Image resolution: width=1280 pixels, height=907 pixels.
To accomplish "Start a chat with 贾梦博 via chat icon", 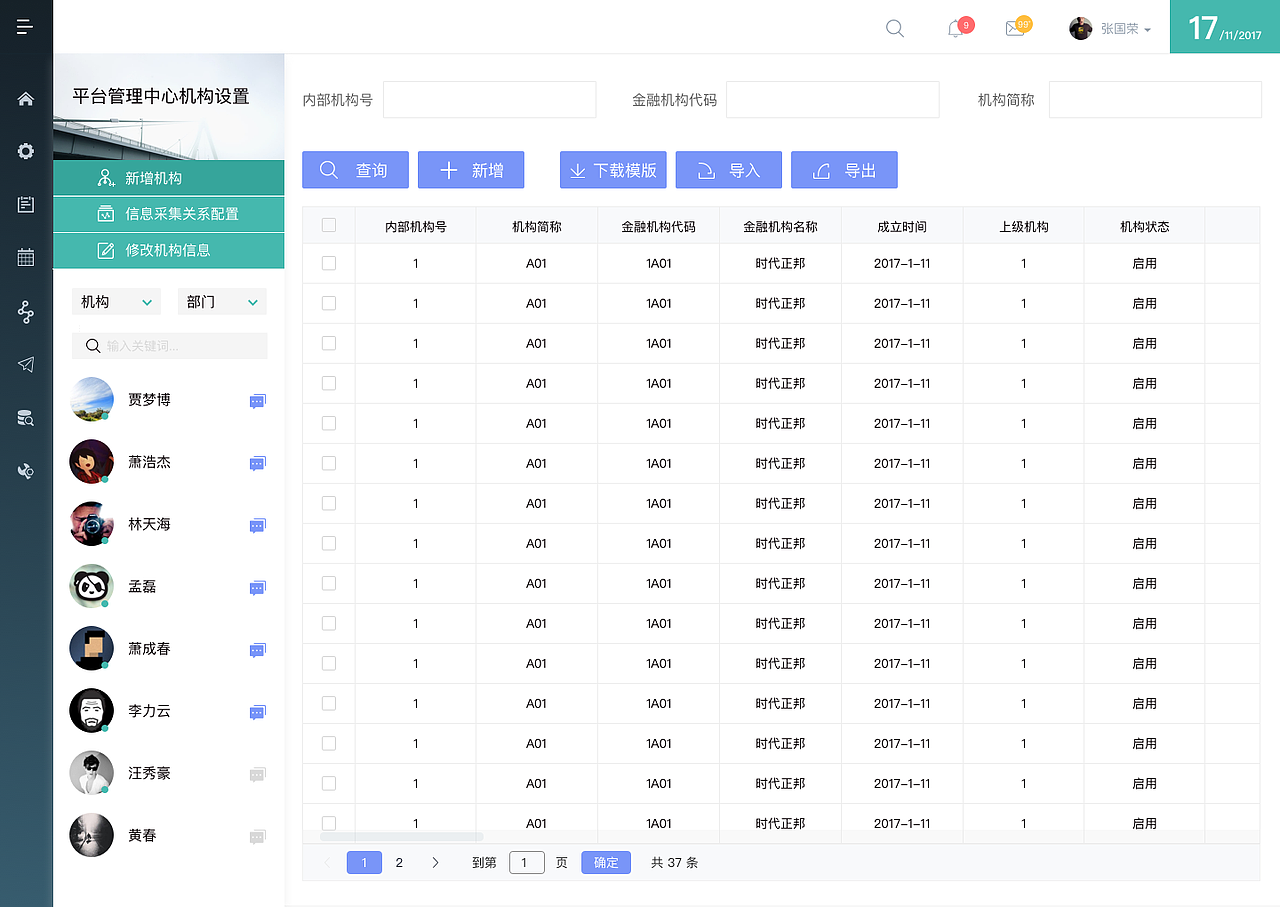I will pos(257,400).
